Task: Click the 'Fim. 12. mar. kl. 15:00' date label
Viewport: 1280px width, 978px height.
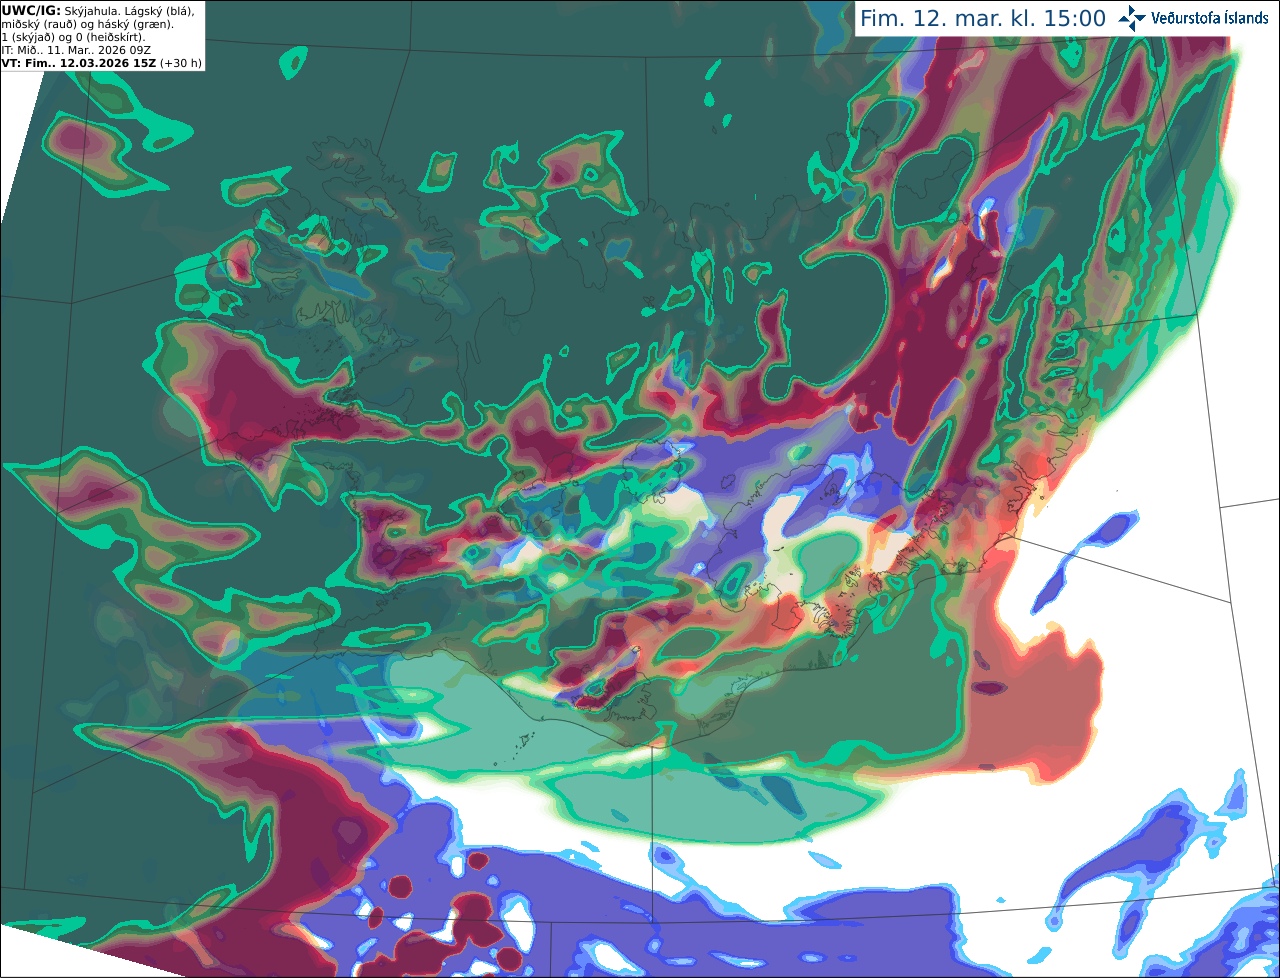Action: coord(983,18)
